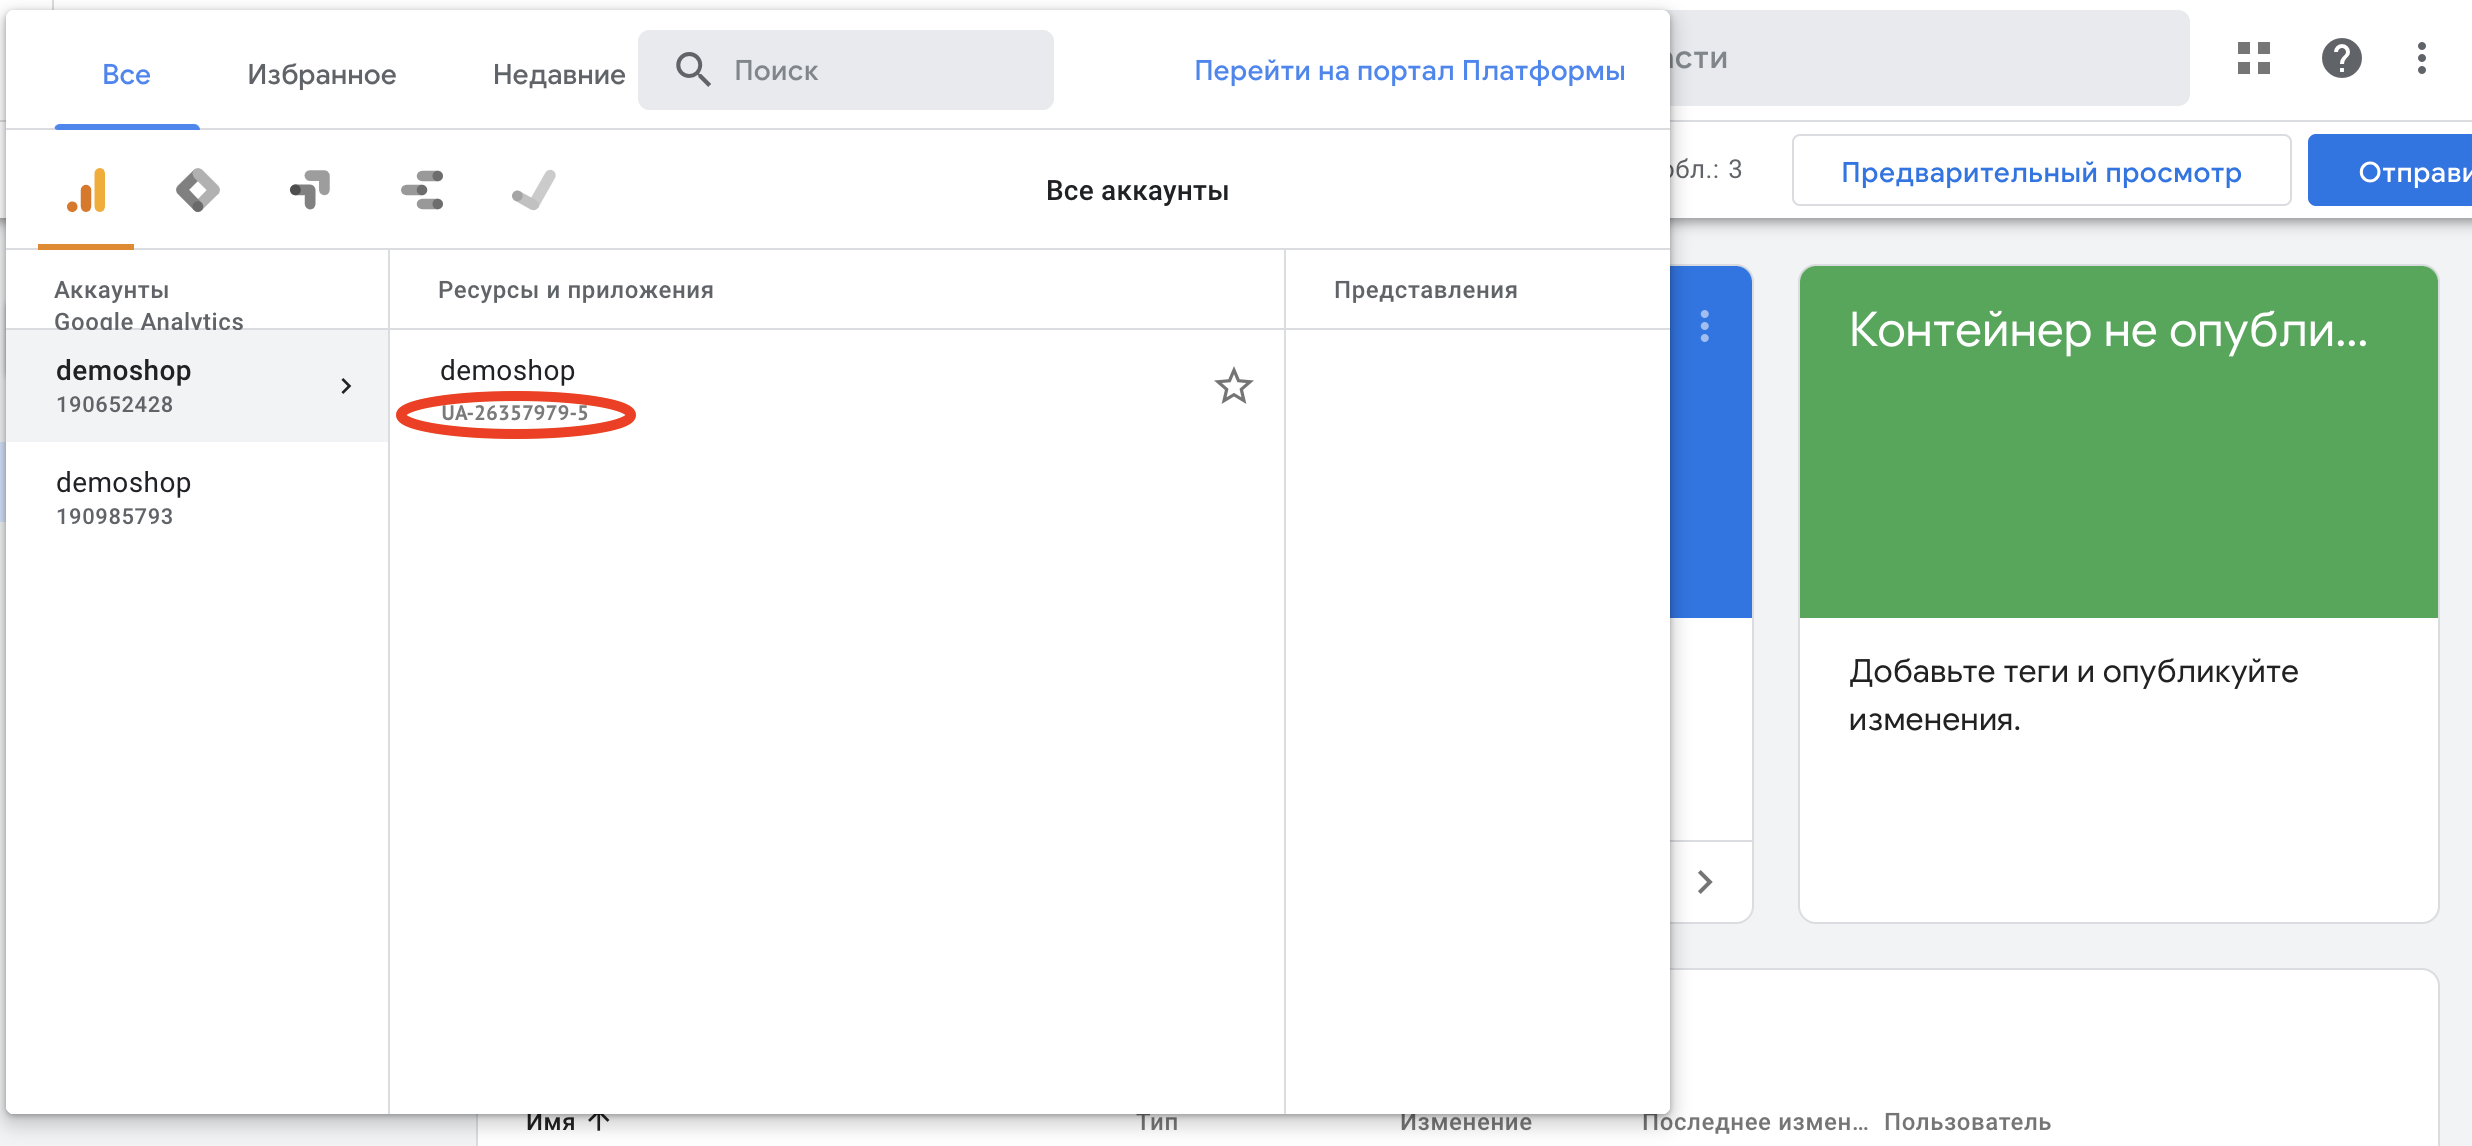The height and width of the screenshot is (1146, 2472).
Task: Switch to the Недавние tab
Action: (x=559, y=74)
